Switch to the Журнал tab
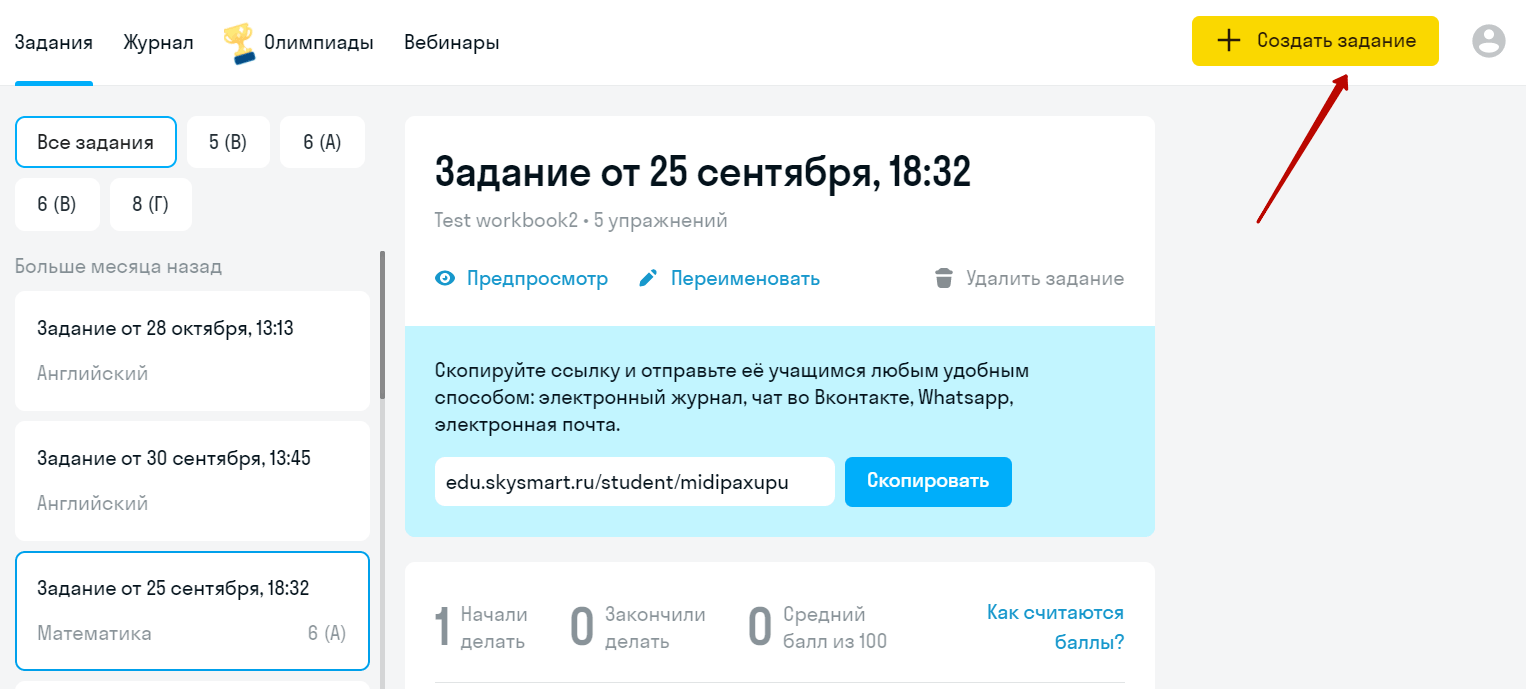 (x=158, y=42)
